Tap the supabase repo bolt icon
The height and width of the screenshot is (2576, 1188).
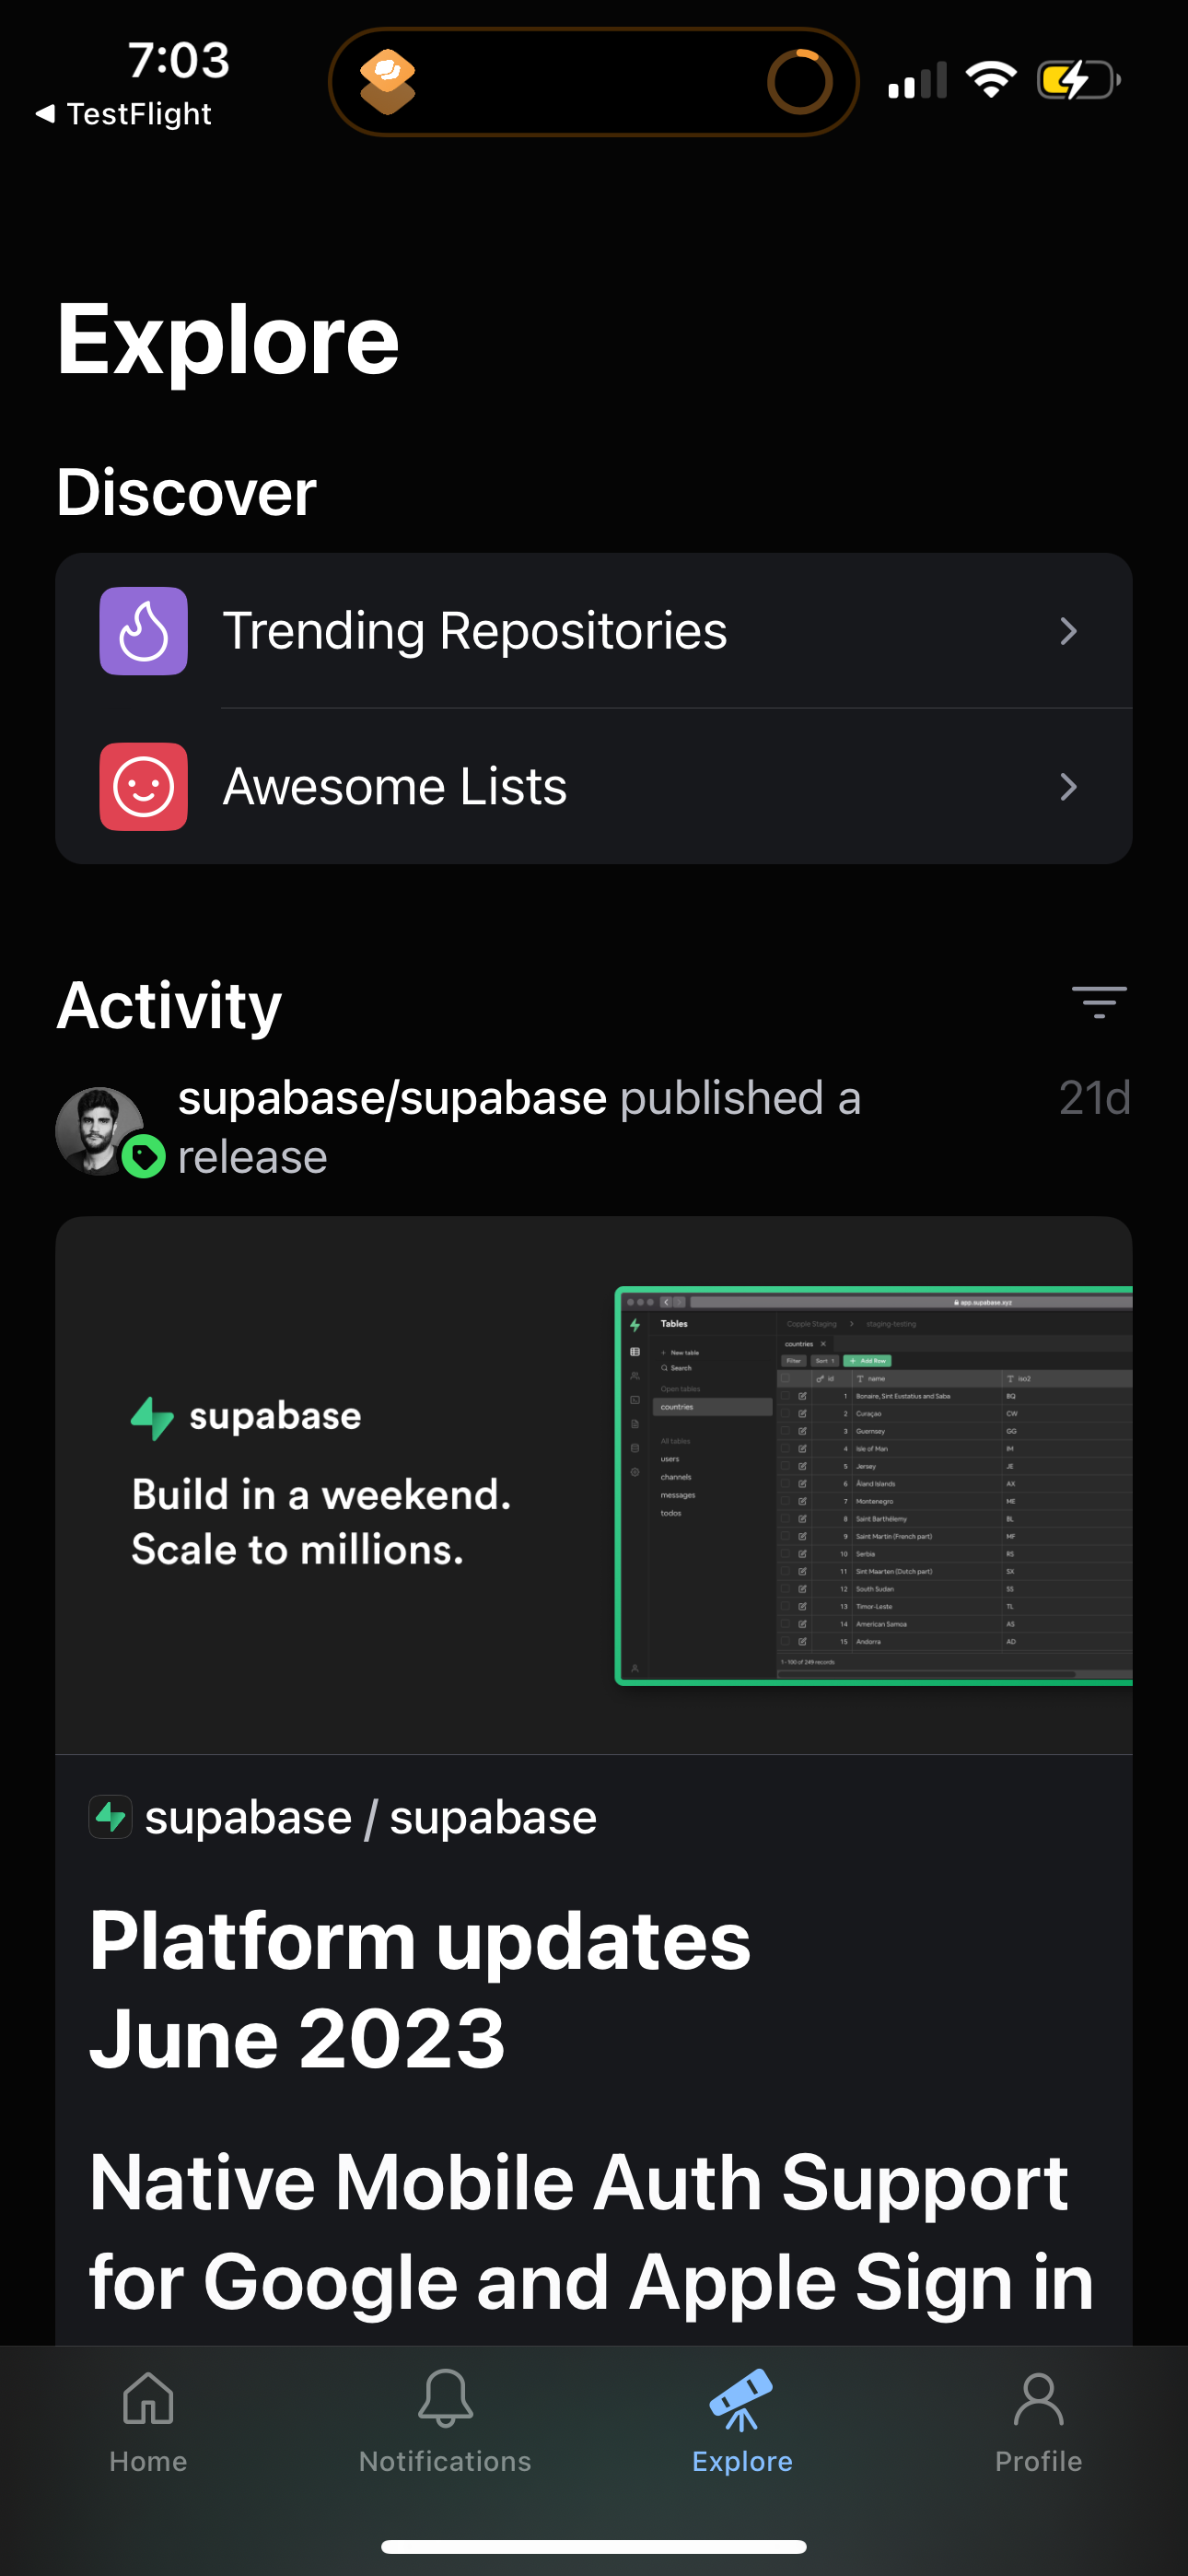tap(110, 1817)
